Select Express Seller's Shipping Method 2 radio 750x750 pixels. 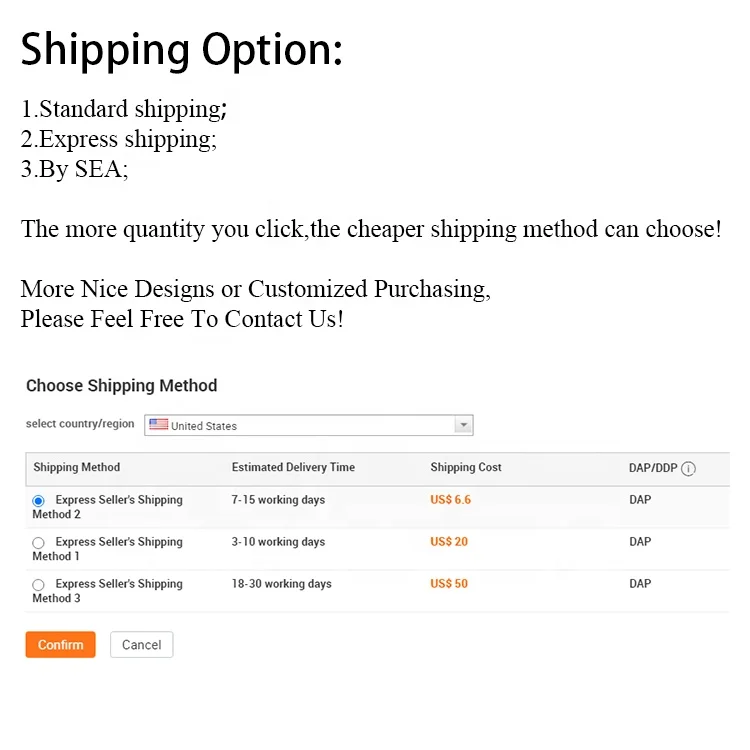coord(38,501)
